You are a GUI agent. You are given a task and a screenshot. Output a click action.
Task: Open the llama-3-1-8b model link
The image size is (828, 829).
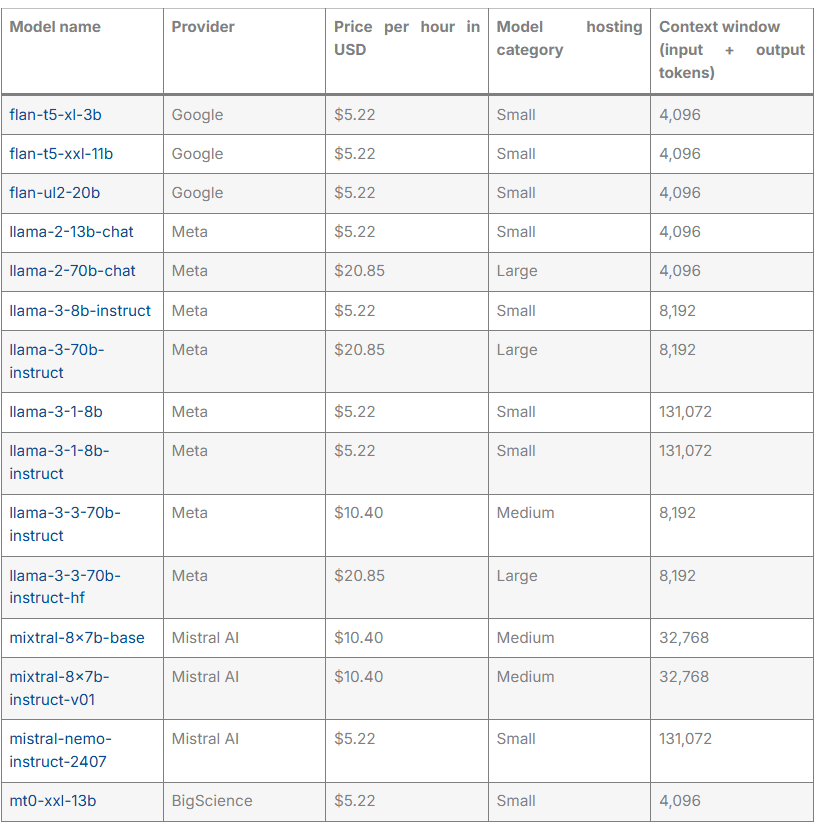pos(56,412)
